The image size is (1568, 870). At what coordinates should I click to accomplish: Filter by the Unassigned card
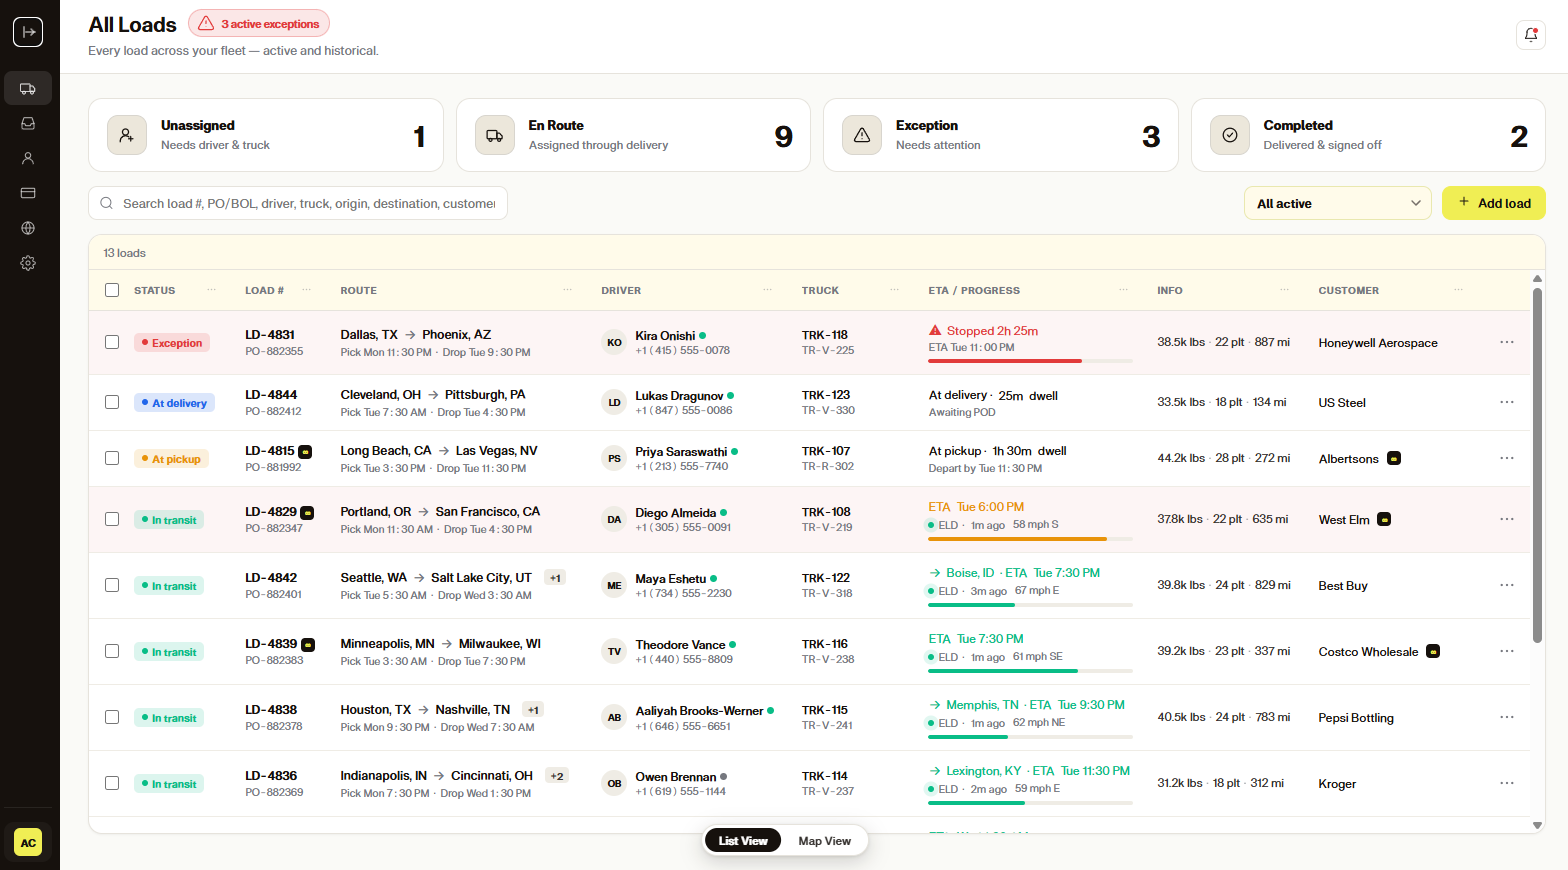coord(266,135)
